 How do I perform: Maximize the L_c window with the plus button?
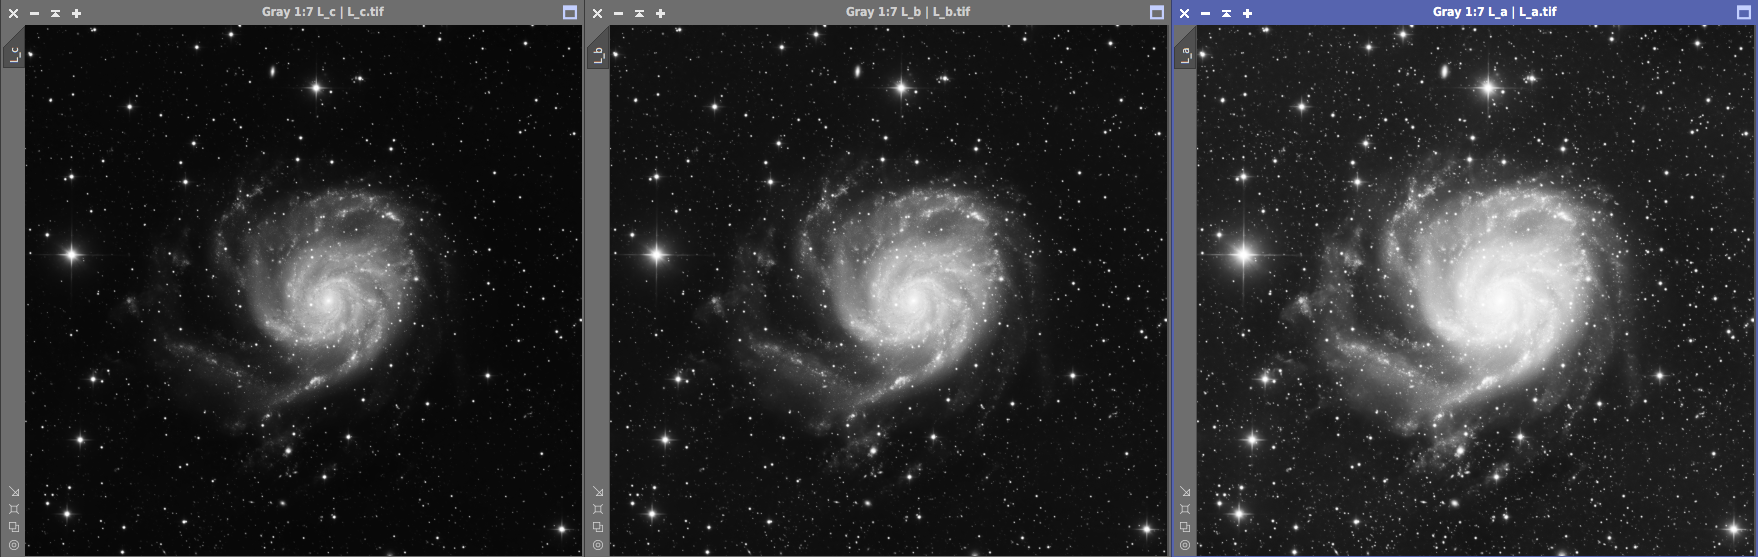(76, 13)
